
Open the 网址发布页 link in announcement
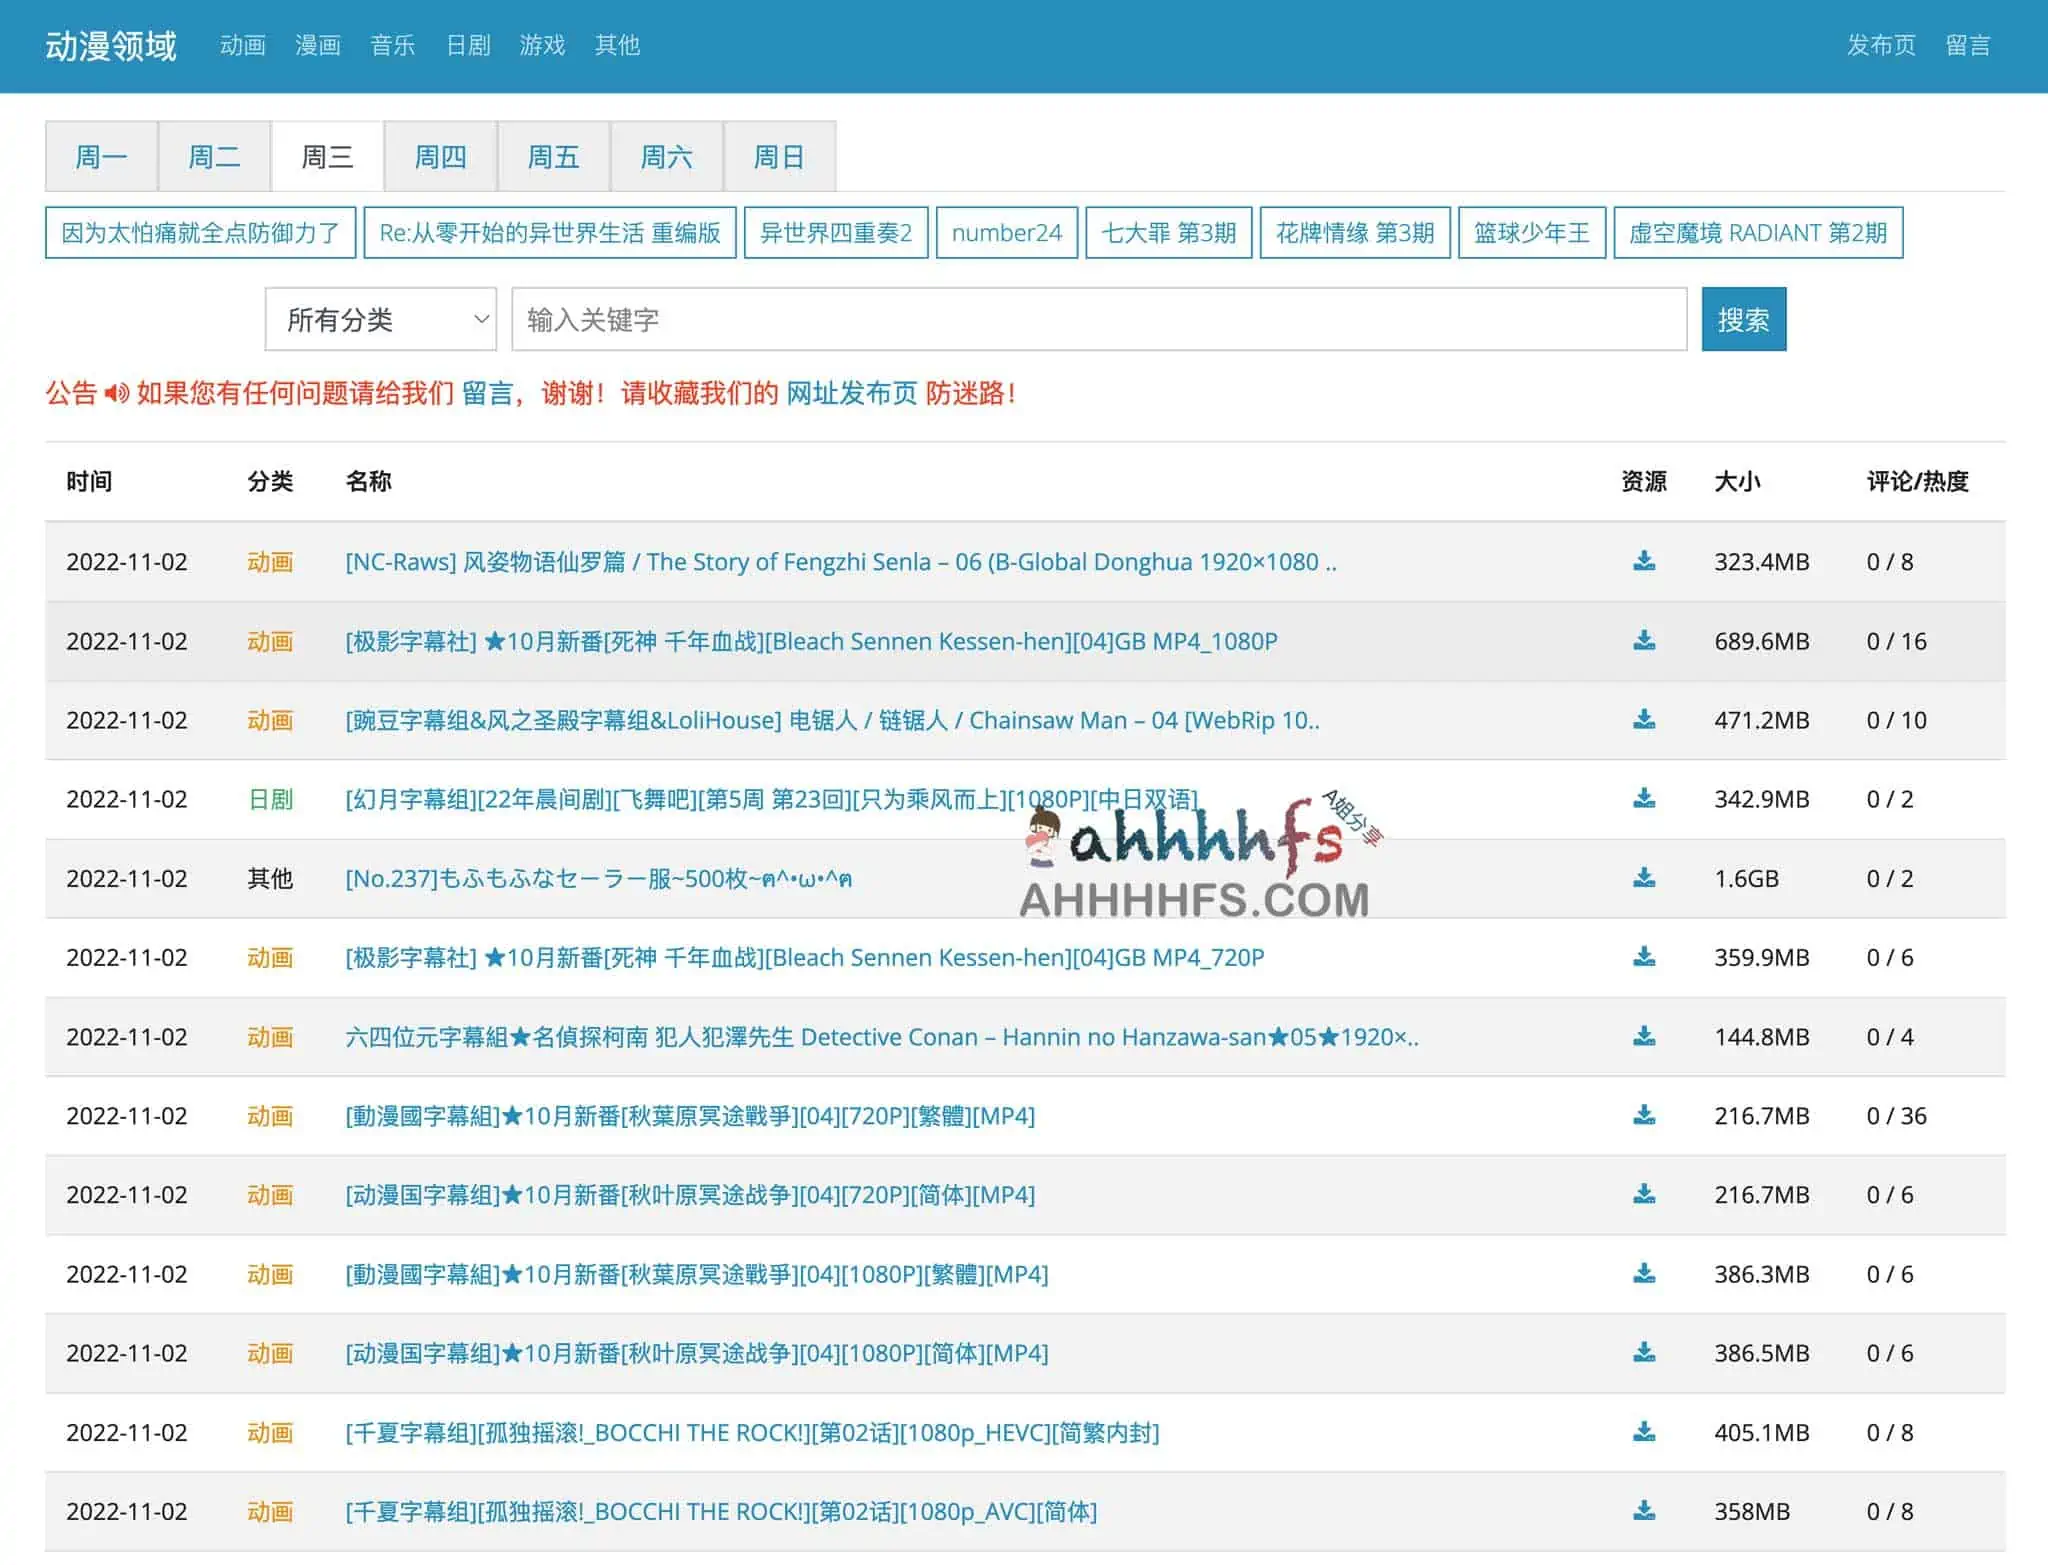coord(851,394)
